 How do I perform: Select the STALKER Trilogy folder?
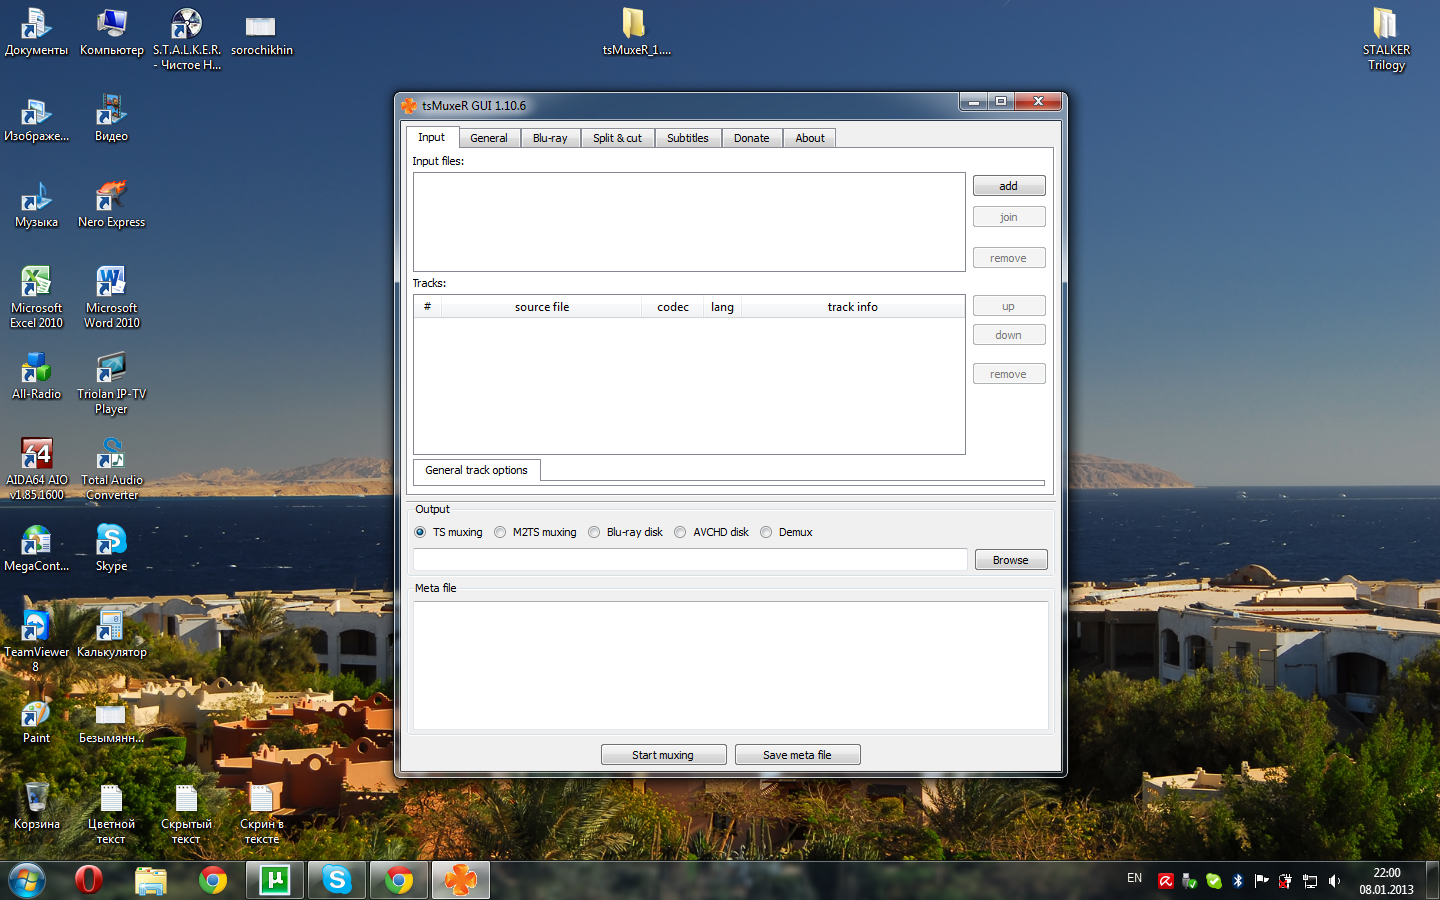tap(1386, 40)
